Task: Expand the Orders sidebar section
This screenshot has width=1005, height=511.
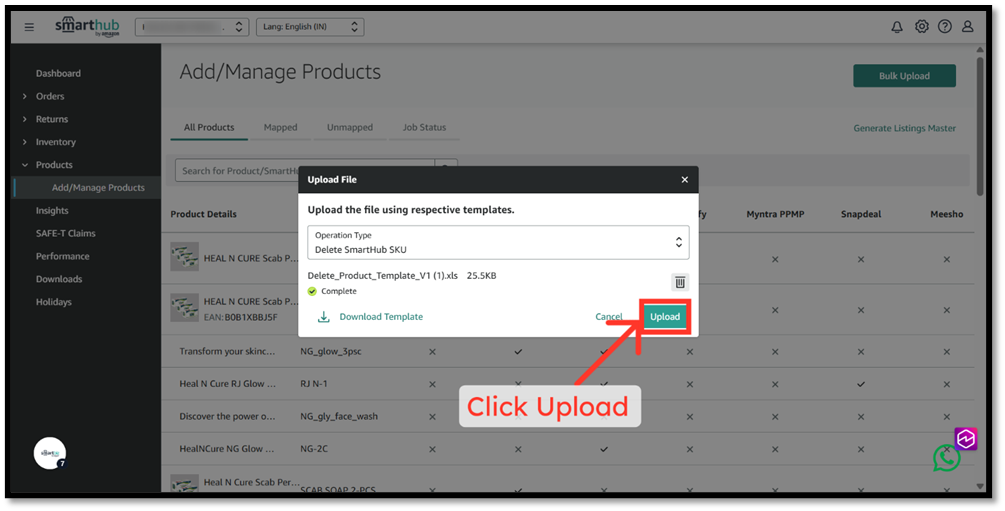Action: 50,96
